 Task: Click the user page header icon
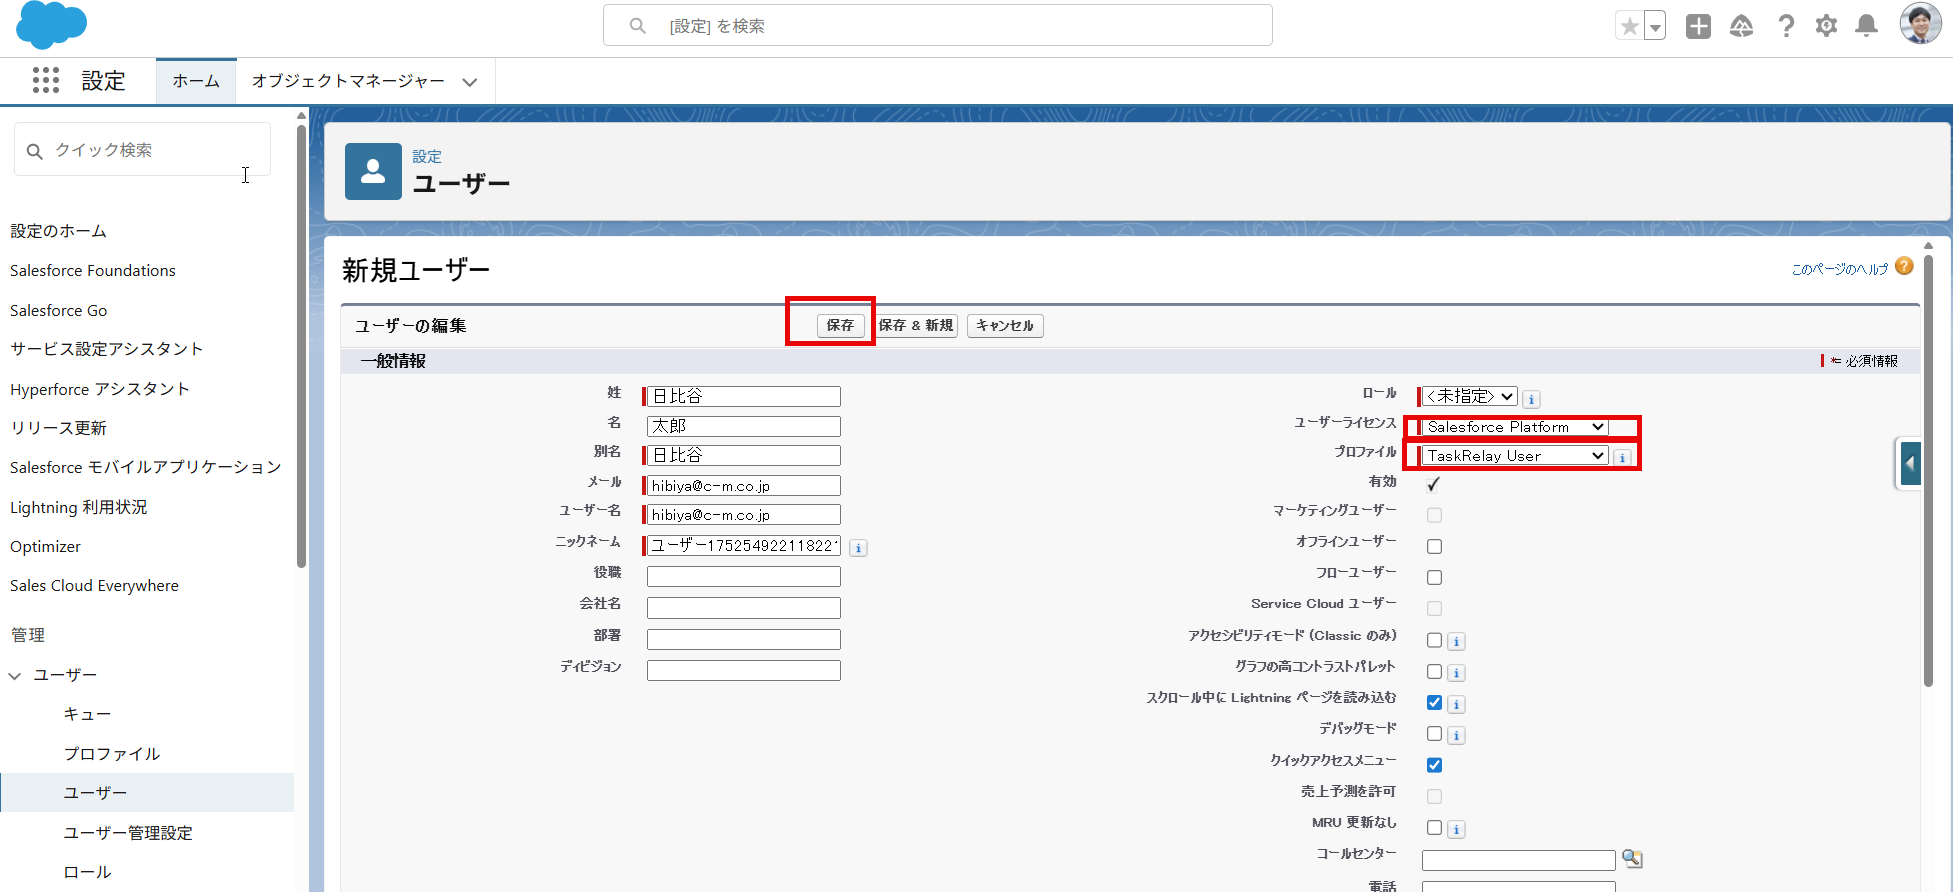pos(373,171)
